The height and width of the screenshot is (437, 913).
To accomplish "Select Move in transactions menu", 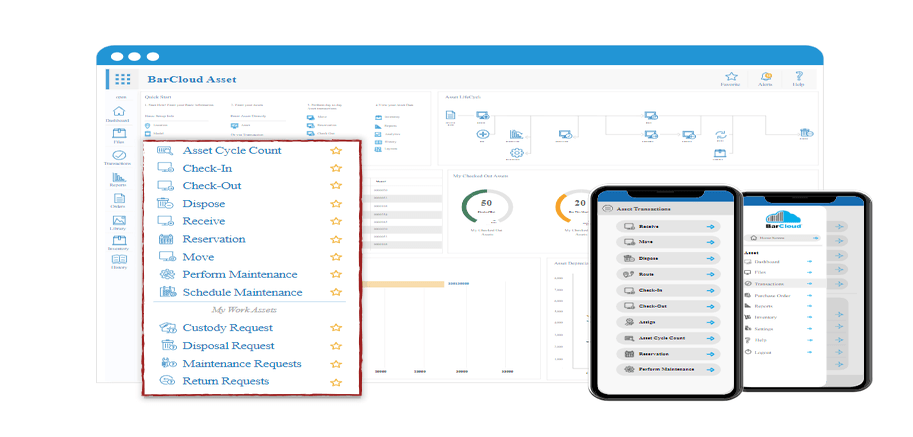I will tap(199, 257).
